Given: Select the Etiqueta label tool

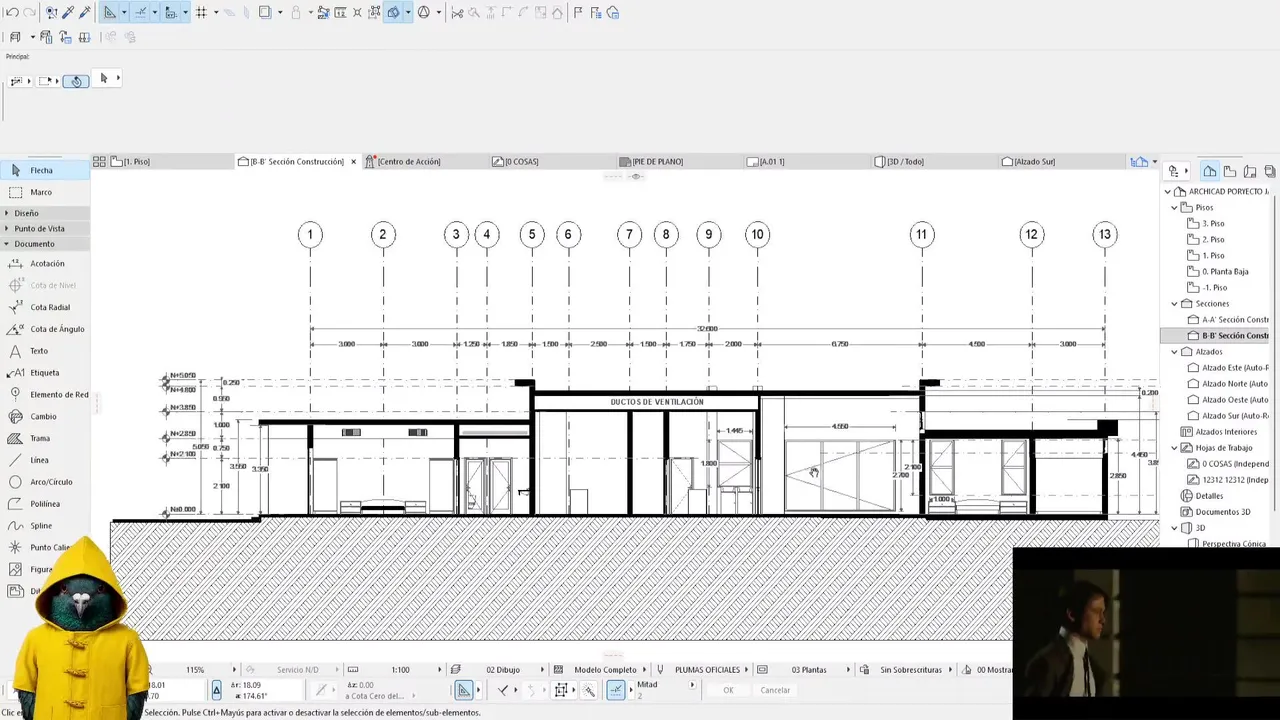Looking at the screenshot, I should pyautogui.click(x=45, y=373).
